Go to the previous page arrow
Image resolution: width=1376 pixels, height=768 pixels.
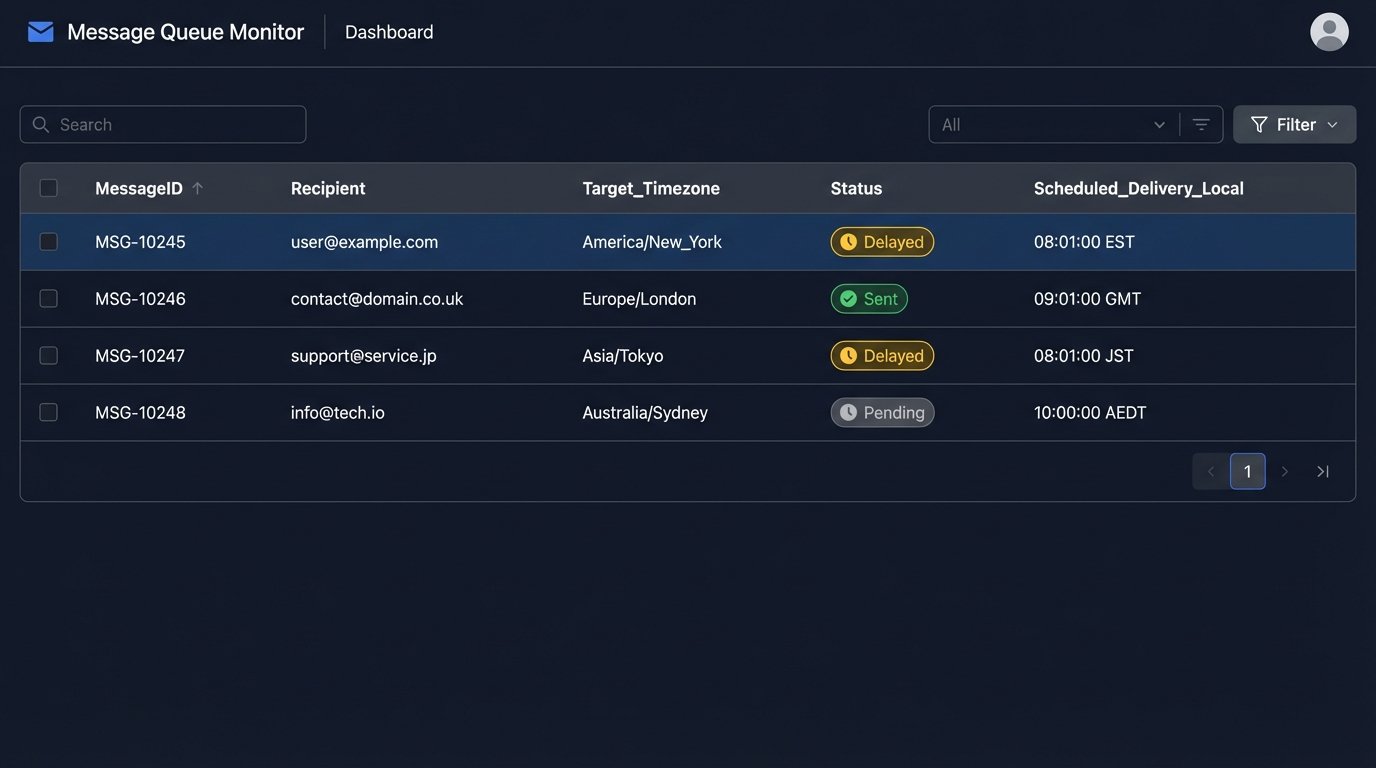click(1210, 471)
